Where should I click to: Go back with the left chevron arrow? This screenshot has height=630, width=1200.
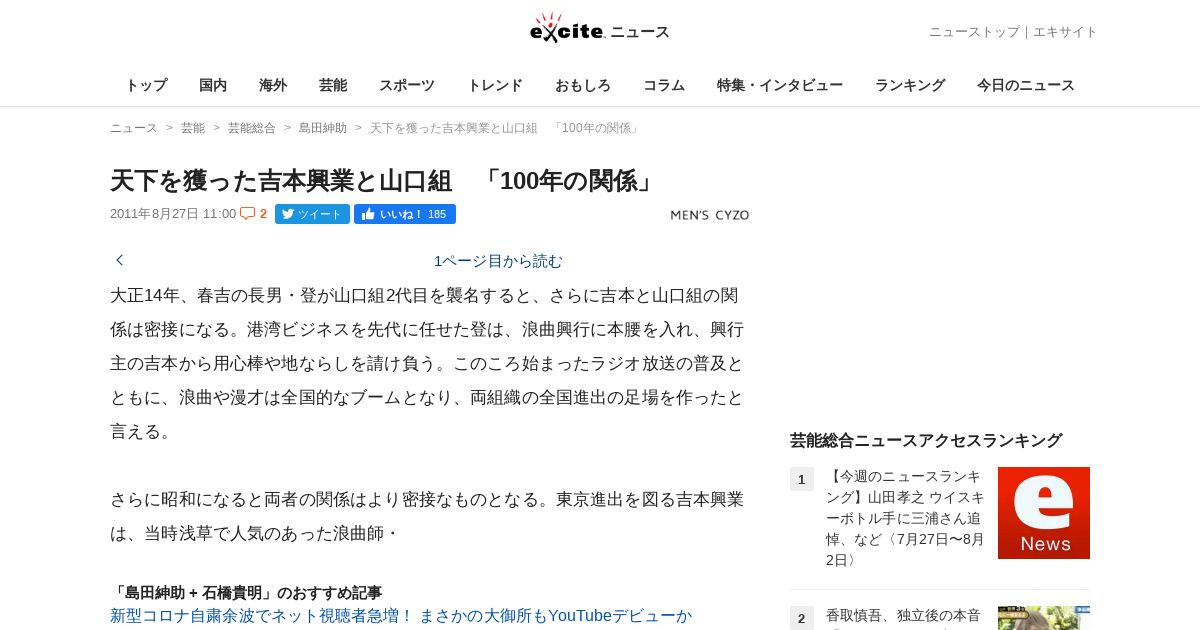point(120,260)
